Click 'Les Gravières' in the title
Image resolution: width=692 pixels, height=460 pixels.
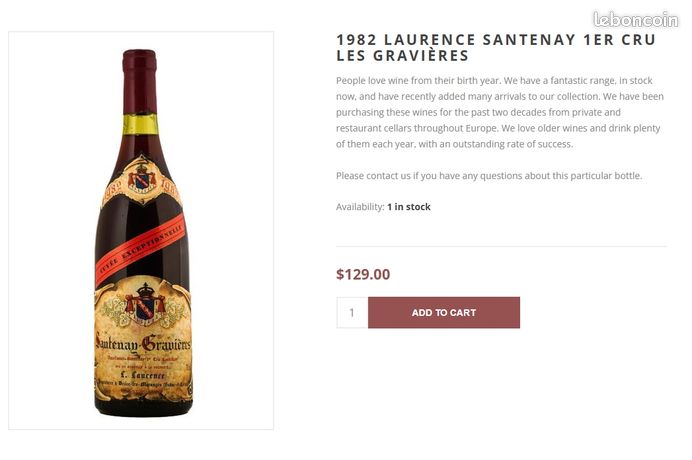tap(402, 56)
